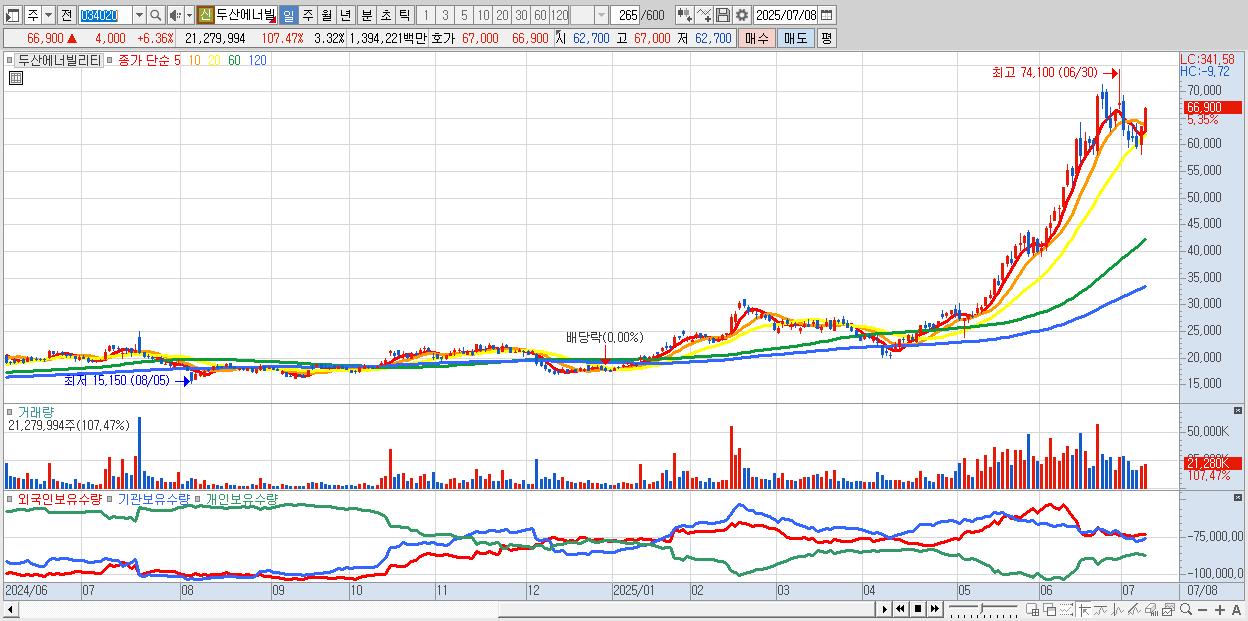Click interval preset 10
Viewport: 1248px width, 621px height.
click(x=483, y=15)
